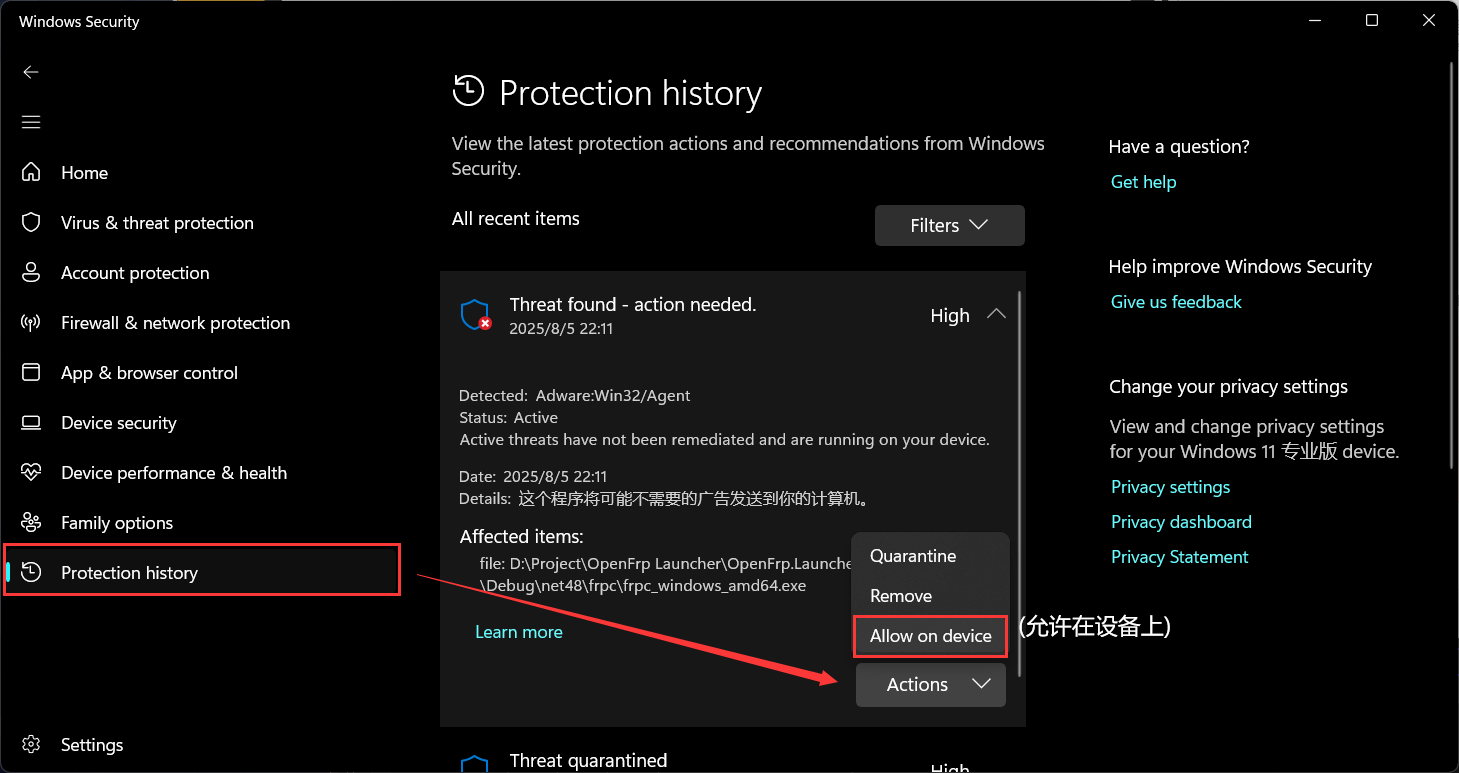Click App & browser control icon
Screen dimensions: 1459x773
pos(31,372)
